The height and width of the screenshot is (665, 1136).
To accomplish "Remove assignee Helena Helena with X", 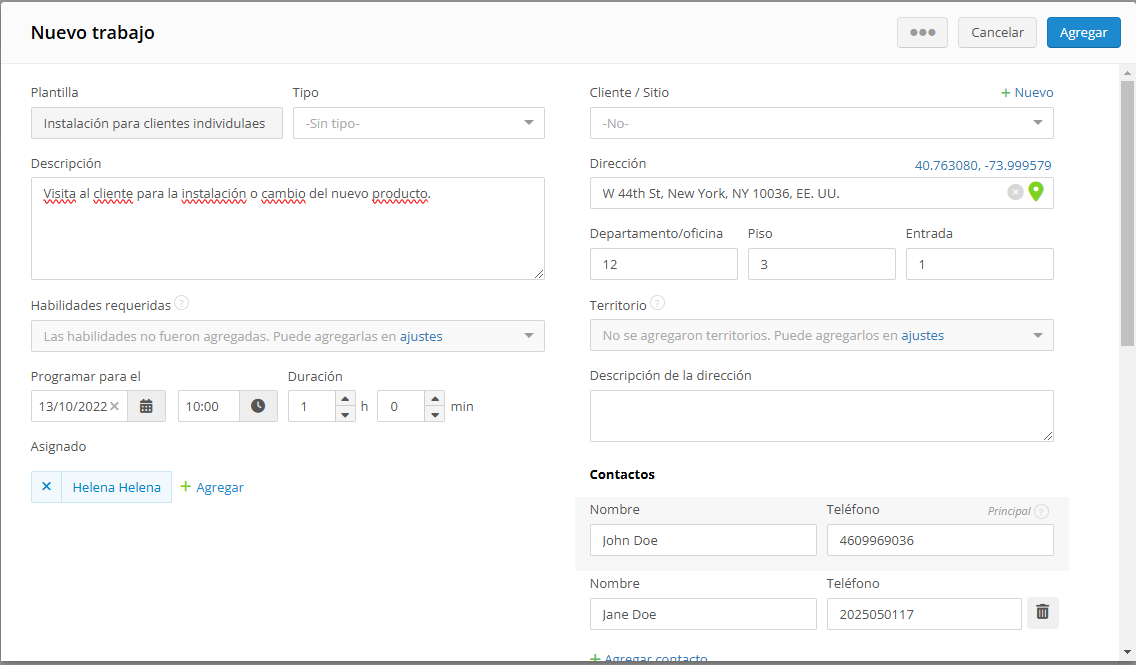I will pos(46,487).
